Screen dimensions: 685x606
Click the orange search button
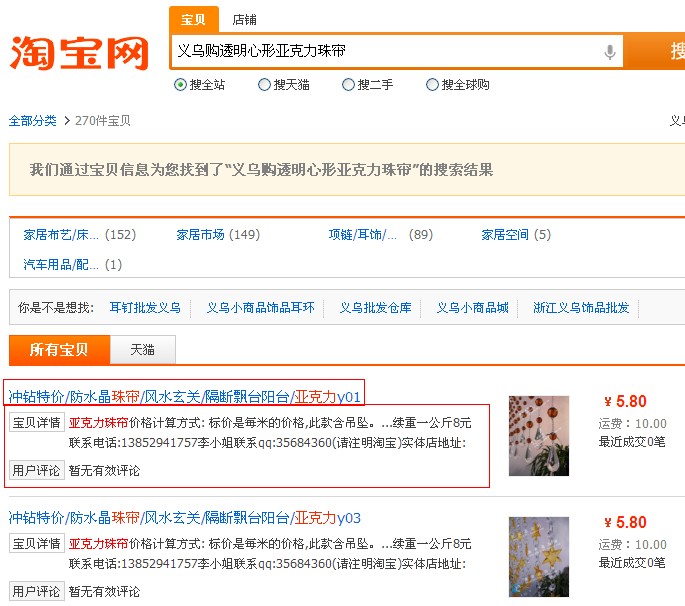(654, 51)
